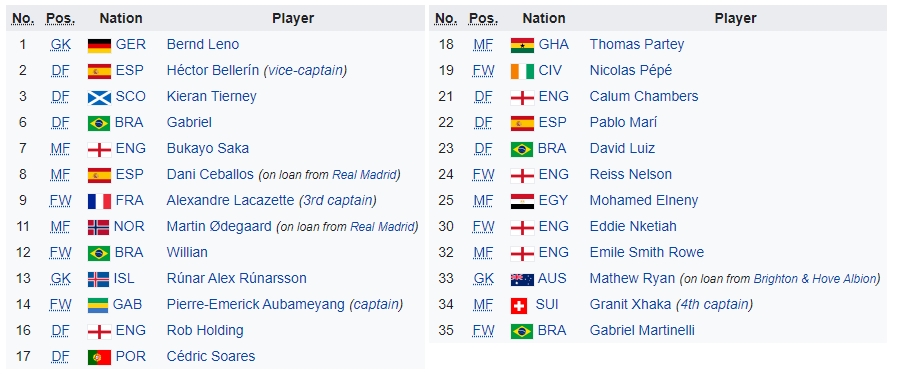Screen dimensions: 901x374
Task: Click the Ghana flag beside Thomas Partey
Action: click(522, 45)
